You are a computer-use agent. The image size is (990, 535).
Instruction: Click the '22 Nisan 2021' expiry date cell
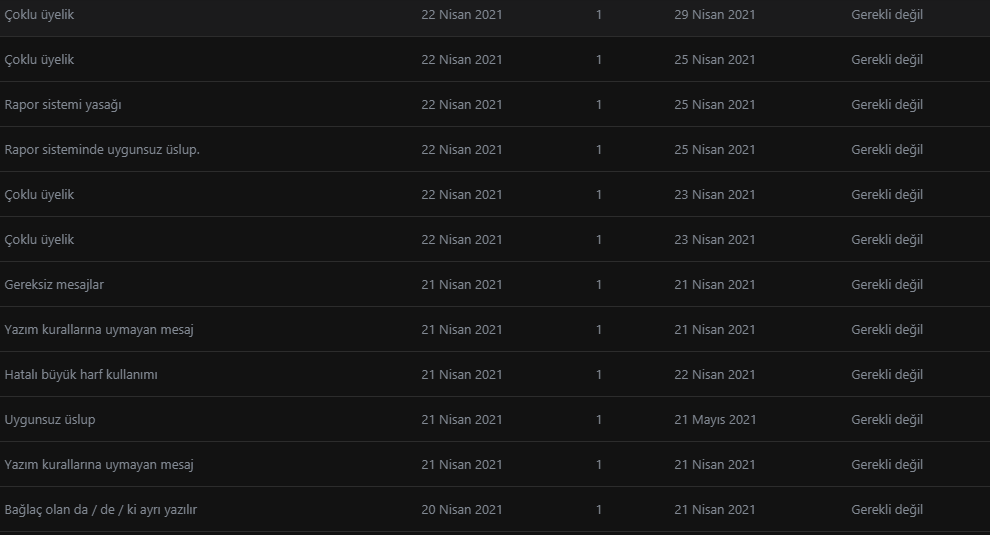(714, 375)
